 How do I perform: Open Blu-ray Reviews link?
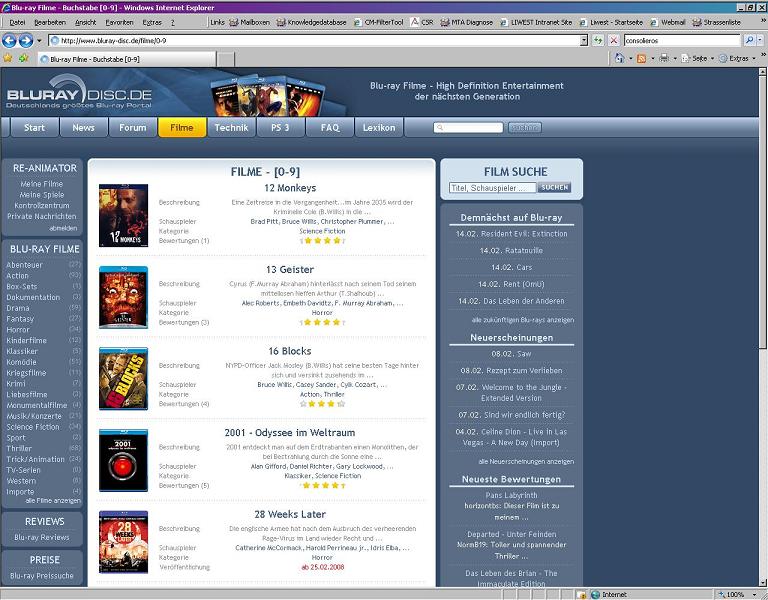point(42,537)
